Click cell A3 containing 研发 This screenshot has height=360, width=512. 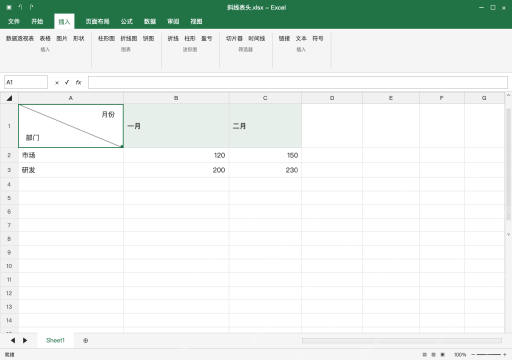point(71,170)
